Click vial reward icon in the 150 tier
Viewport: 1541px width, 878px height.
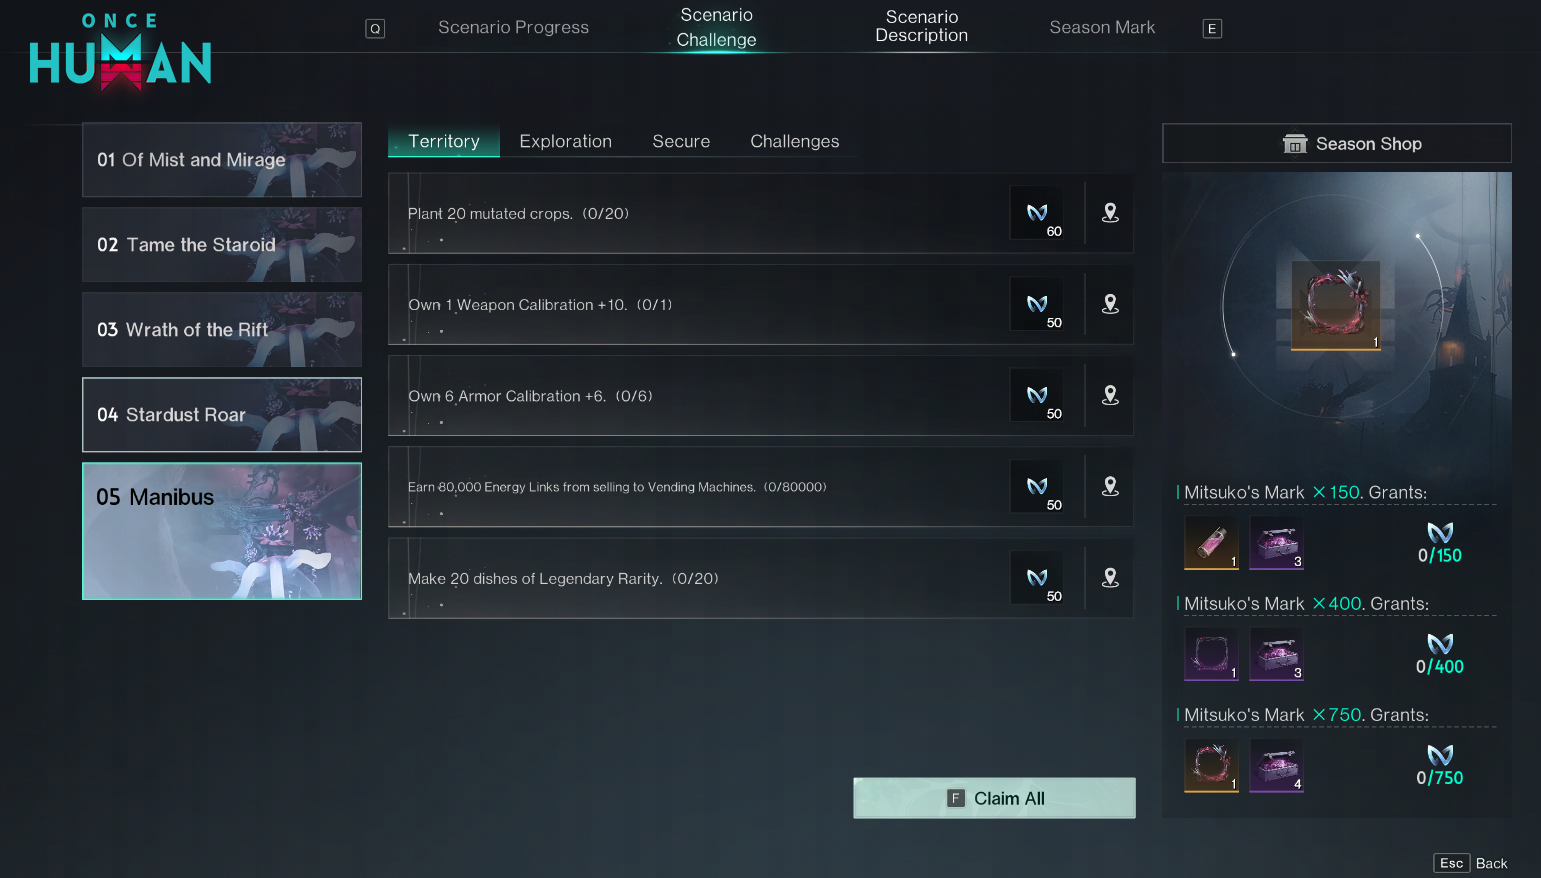[x=1211, y=543]
